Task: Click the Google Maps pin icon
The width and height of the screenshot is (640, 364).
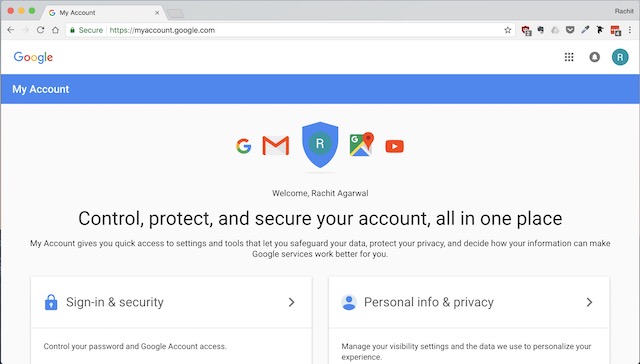Action: coord(362,144)
